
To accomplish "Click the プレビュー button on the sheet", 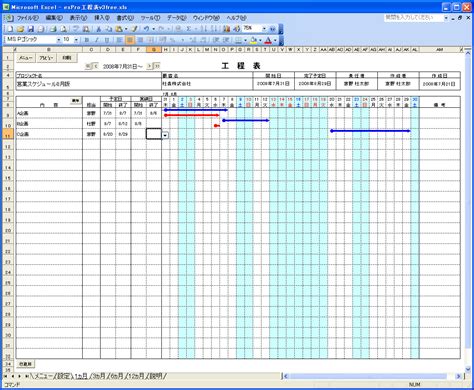I will click(x=46, y=58).
